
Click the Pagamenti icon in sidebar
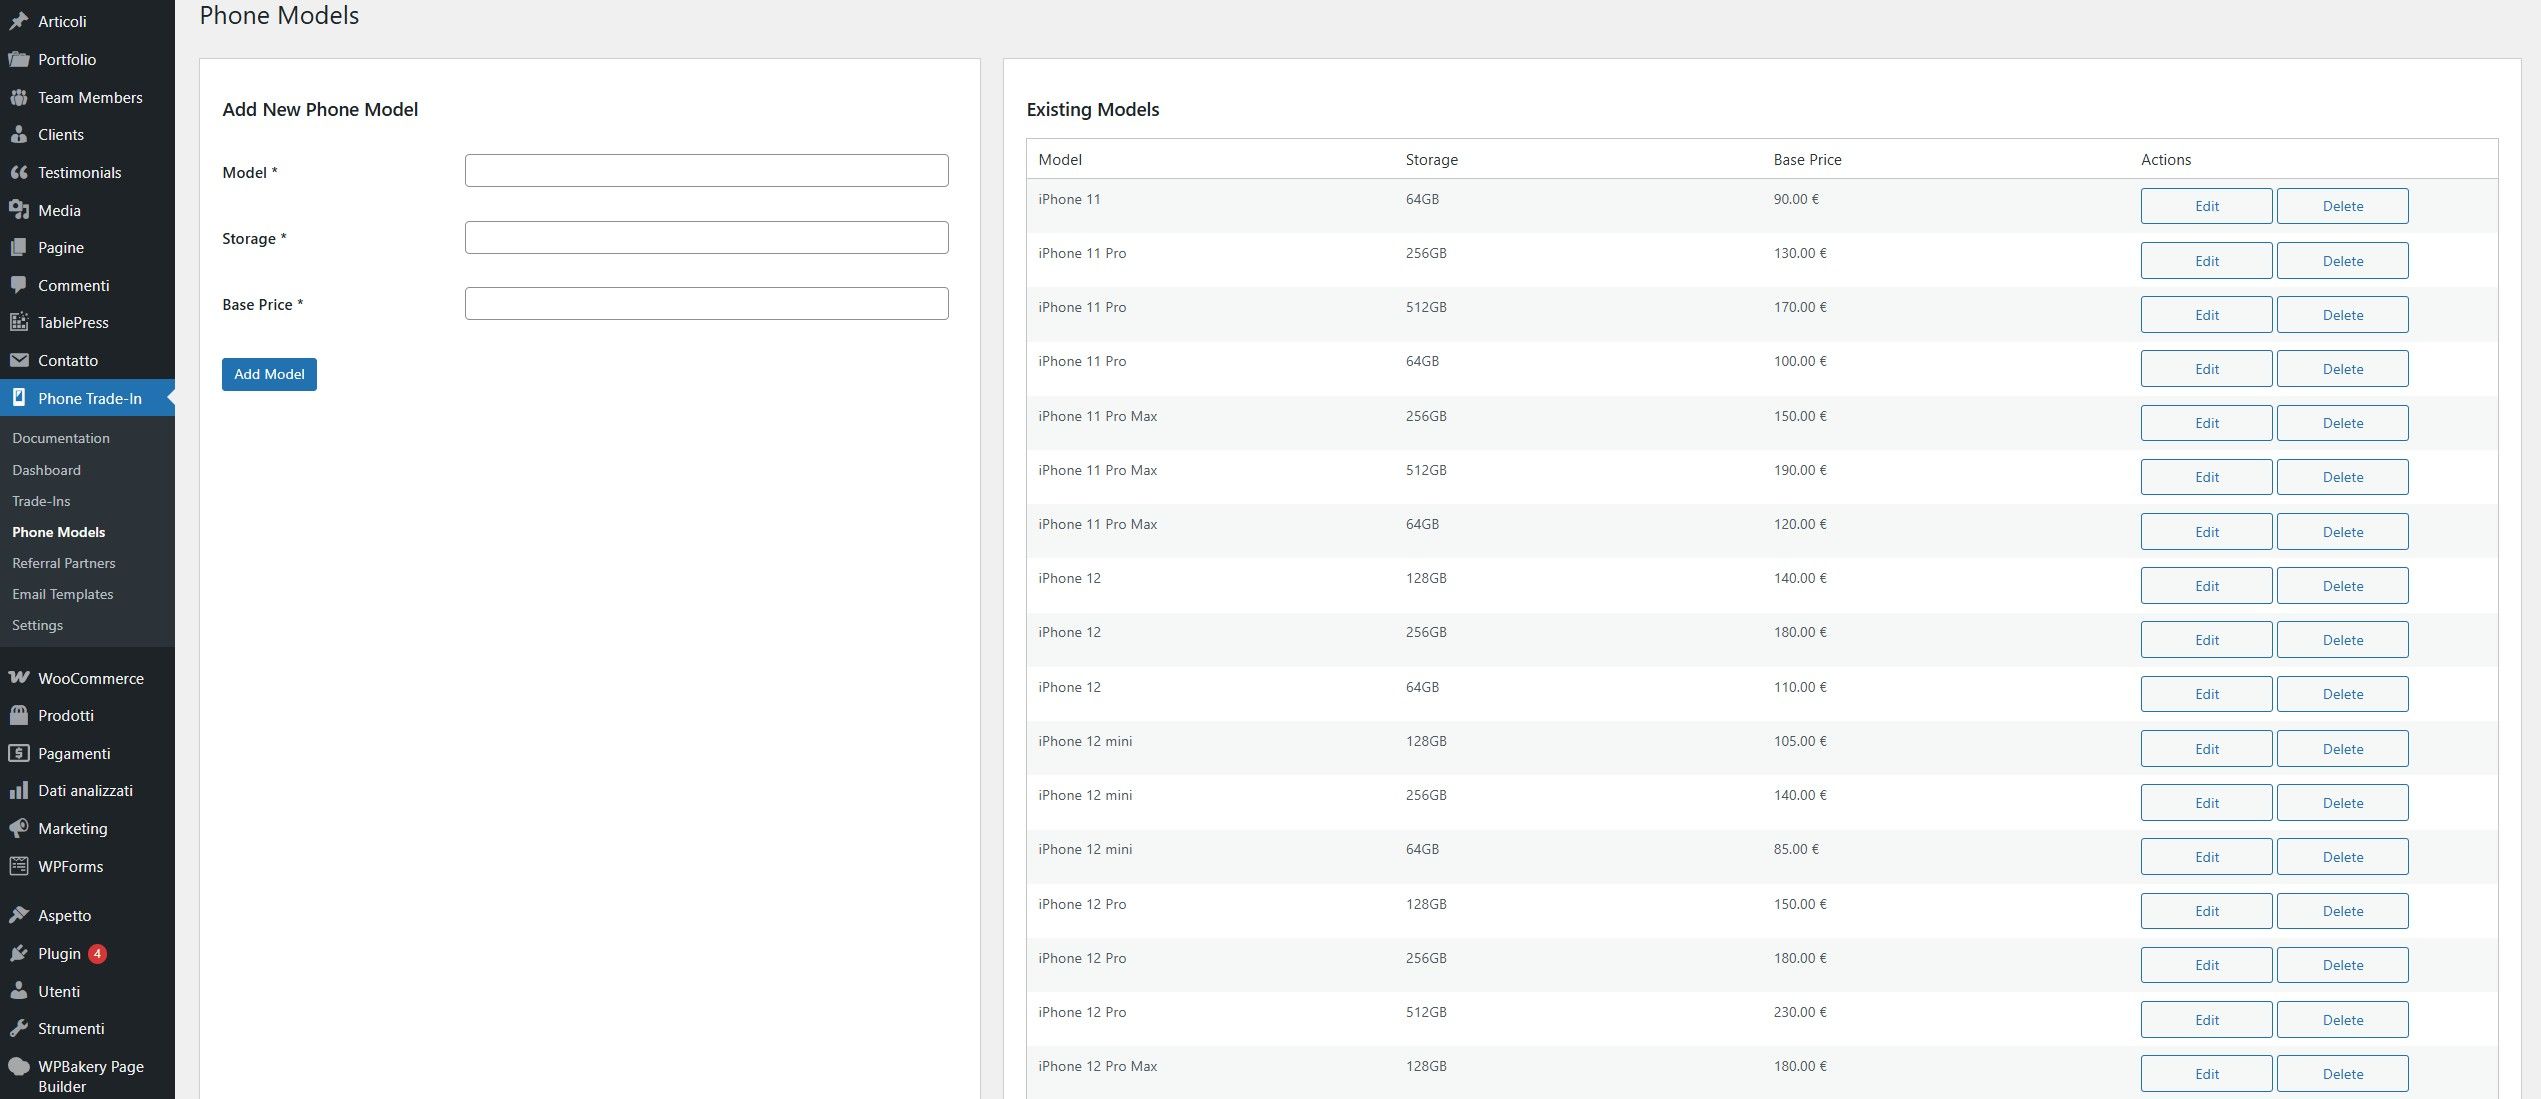18,753
